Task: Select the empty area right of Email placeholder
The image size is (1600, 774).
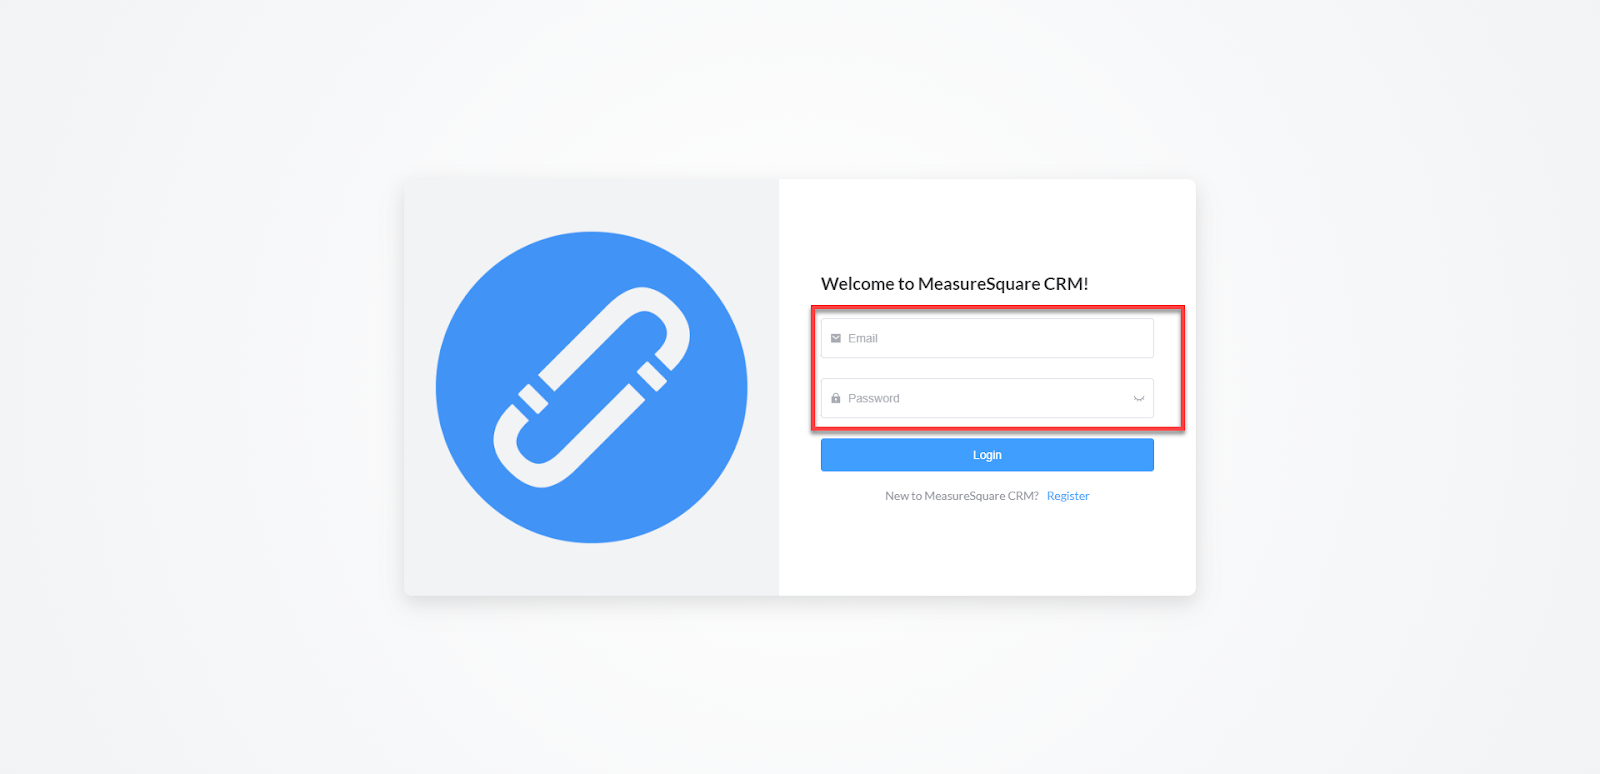Action: coord(1015,338)
